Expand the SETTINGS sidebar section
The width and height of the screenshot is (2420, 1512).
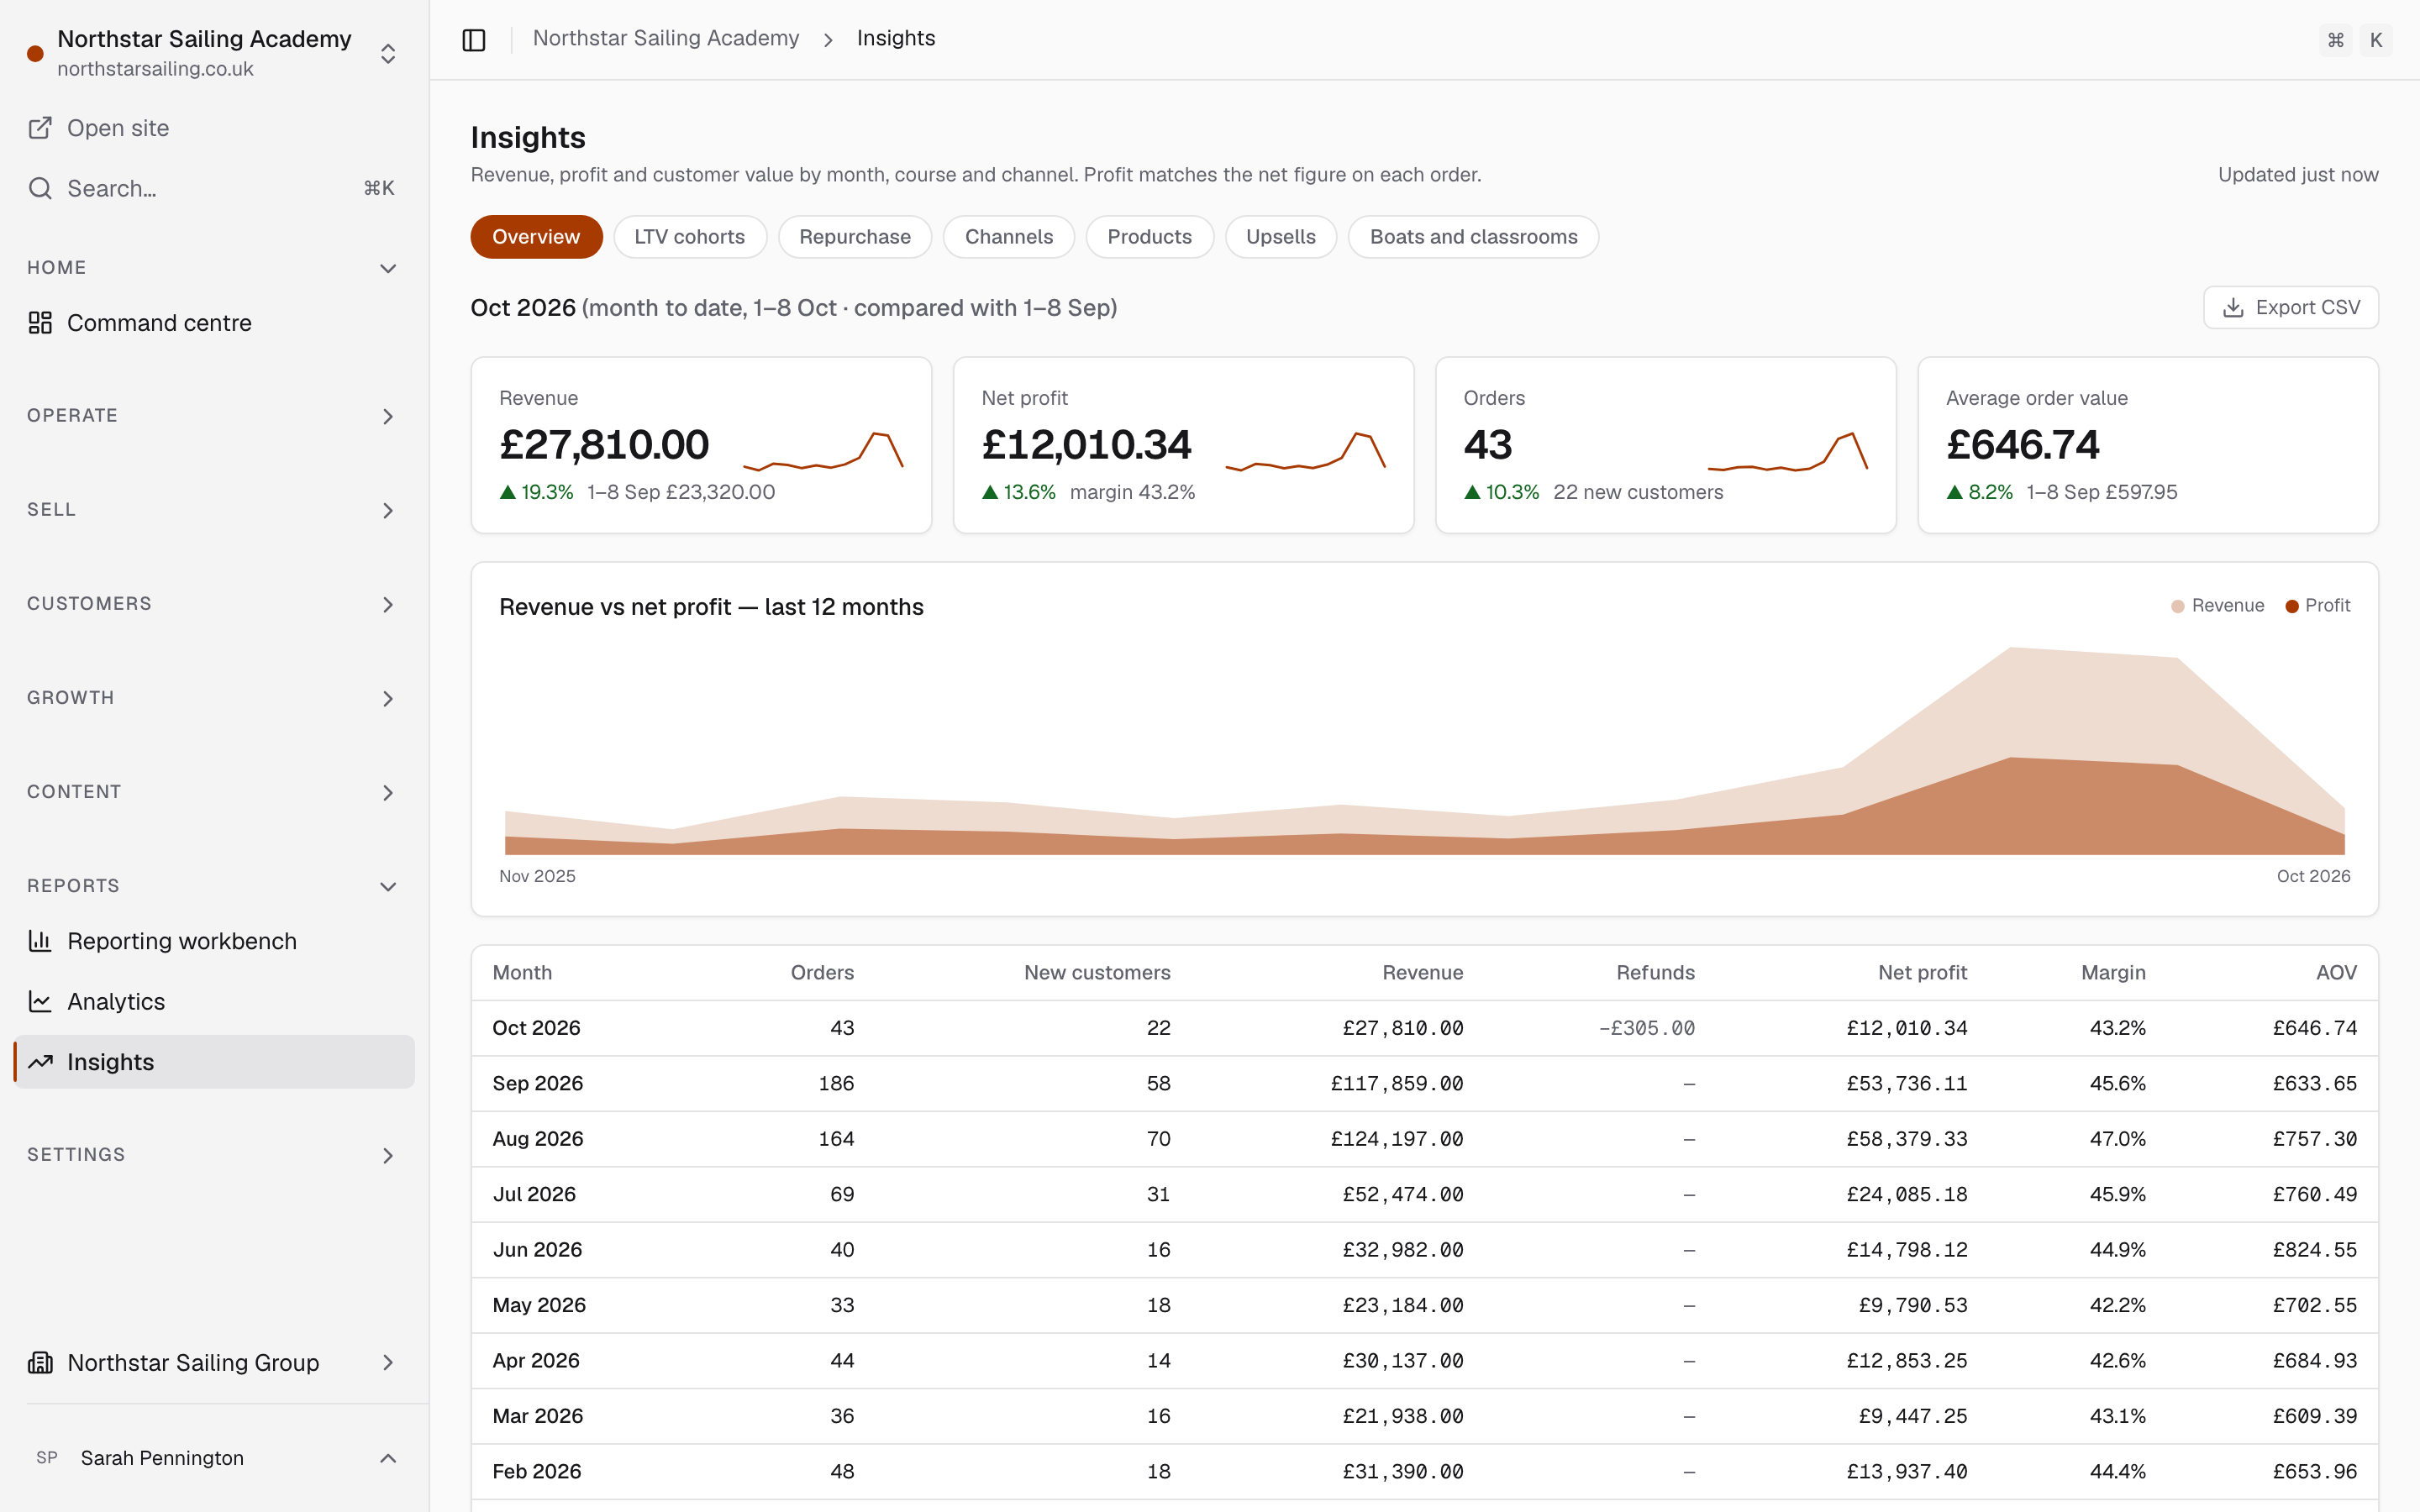(214, 1155)
